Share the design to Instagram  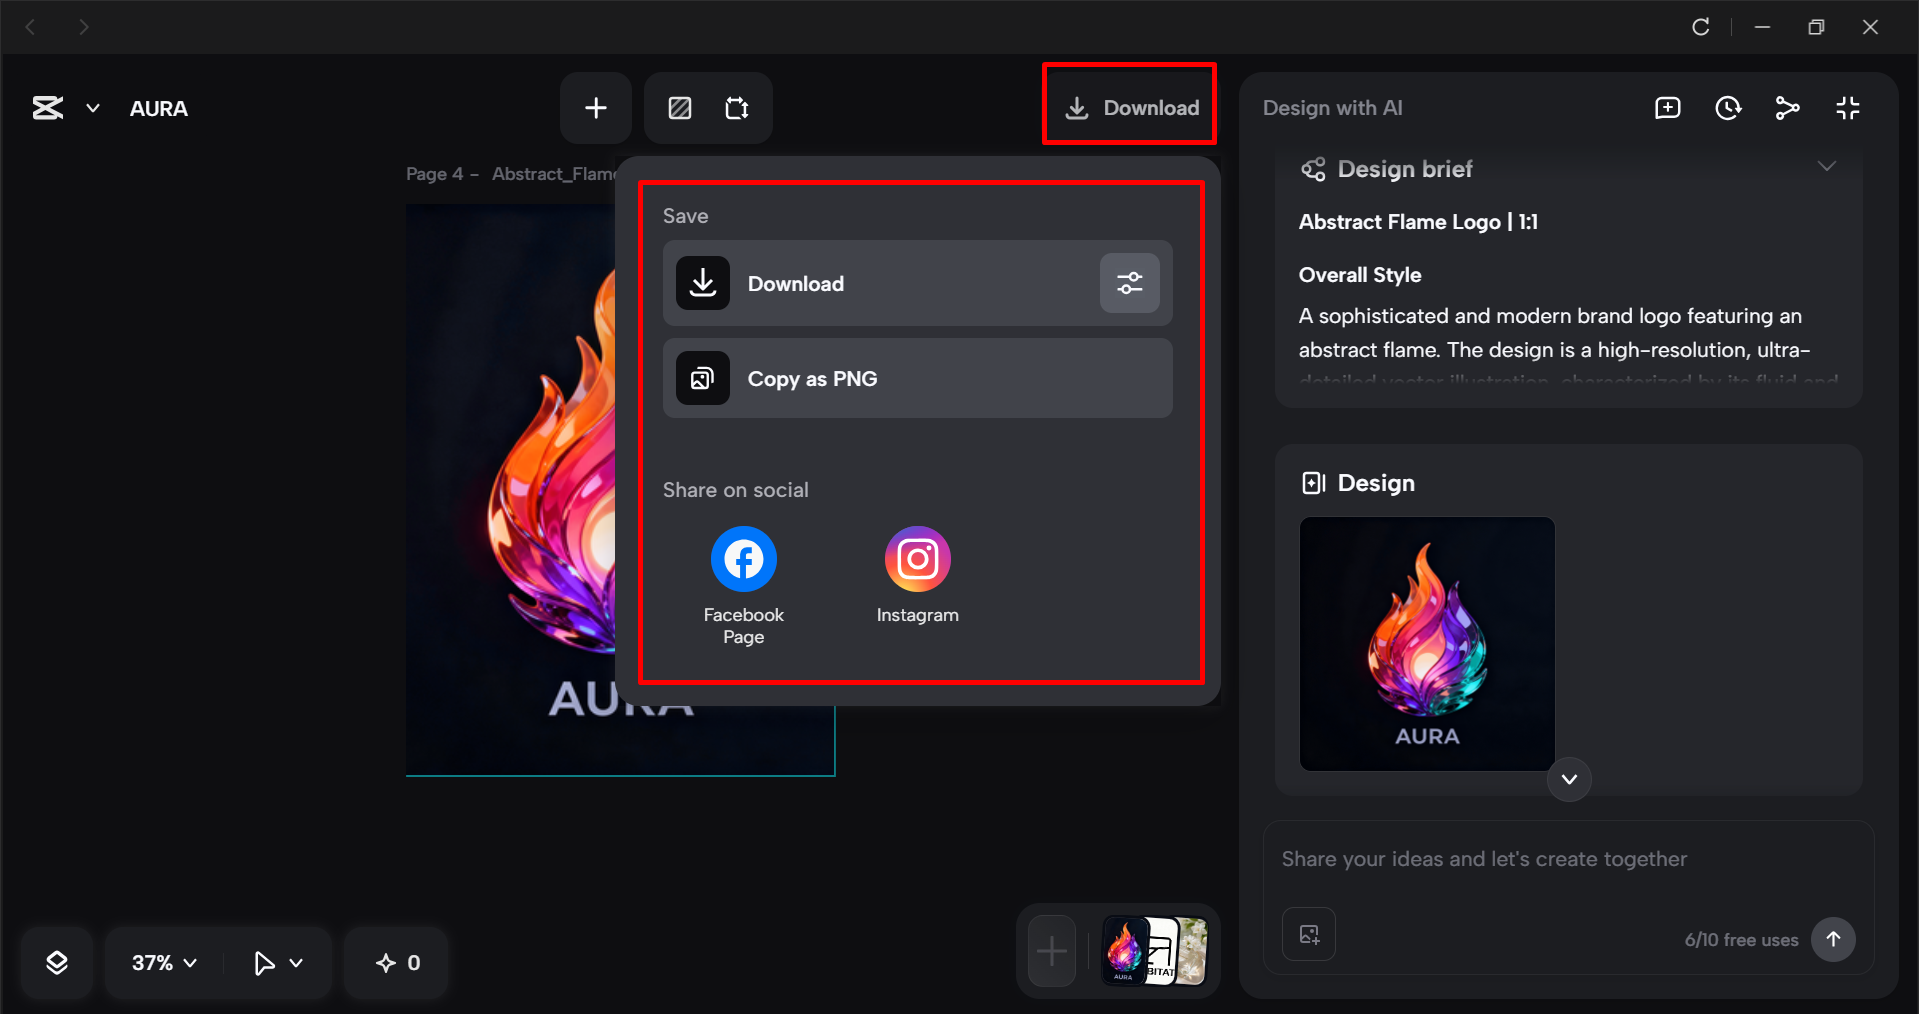pyautogui.click(x=916, y=559)
